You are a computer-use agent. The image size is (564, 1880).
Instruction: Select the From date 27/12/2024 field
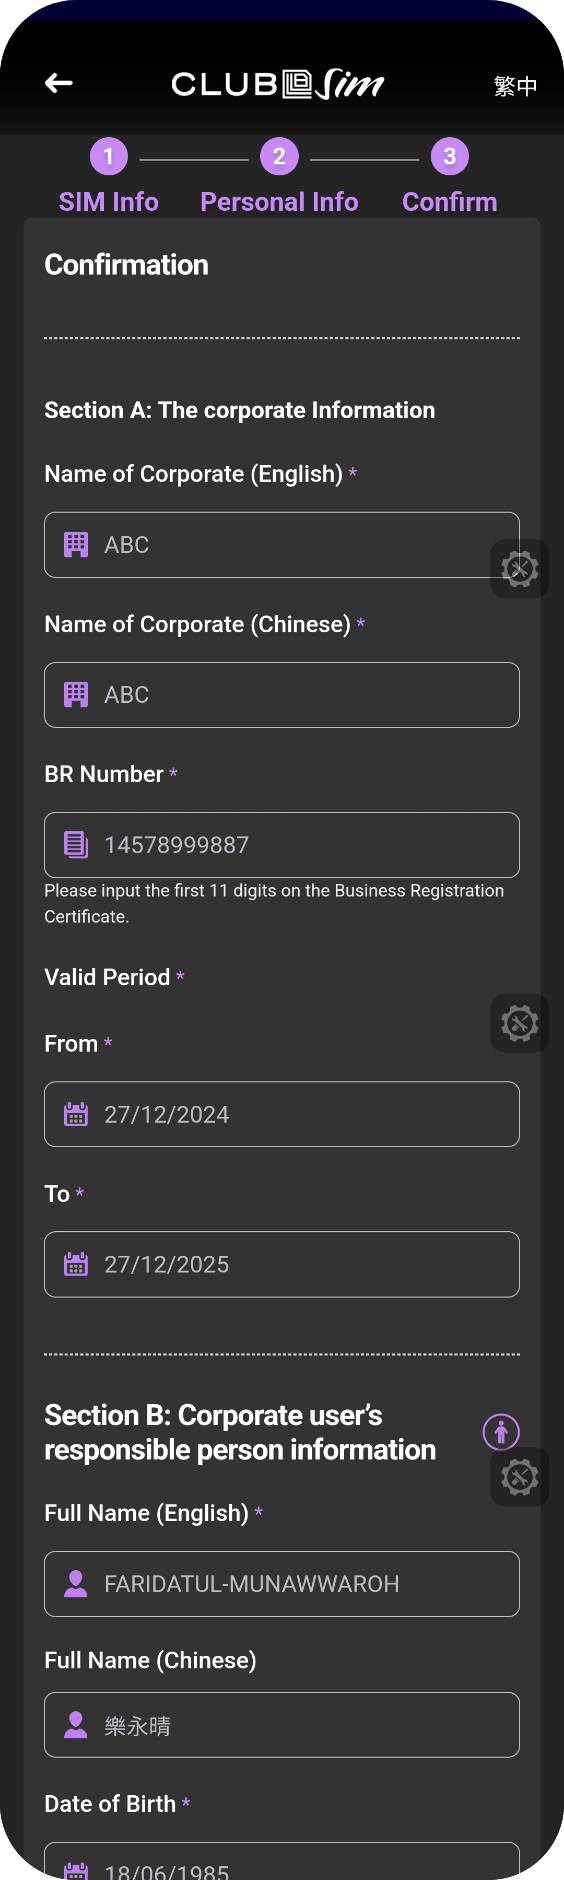pos(282,1114)
